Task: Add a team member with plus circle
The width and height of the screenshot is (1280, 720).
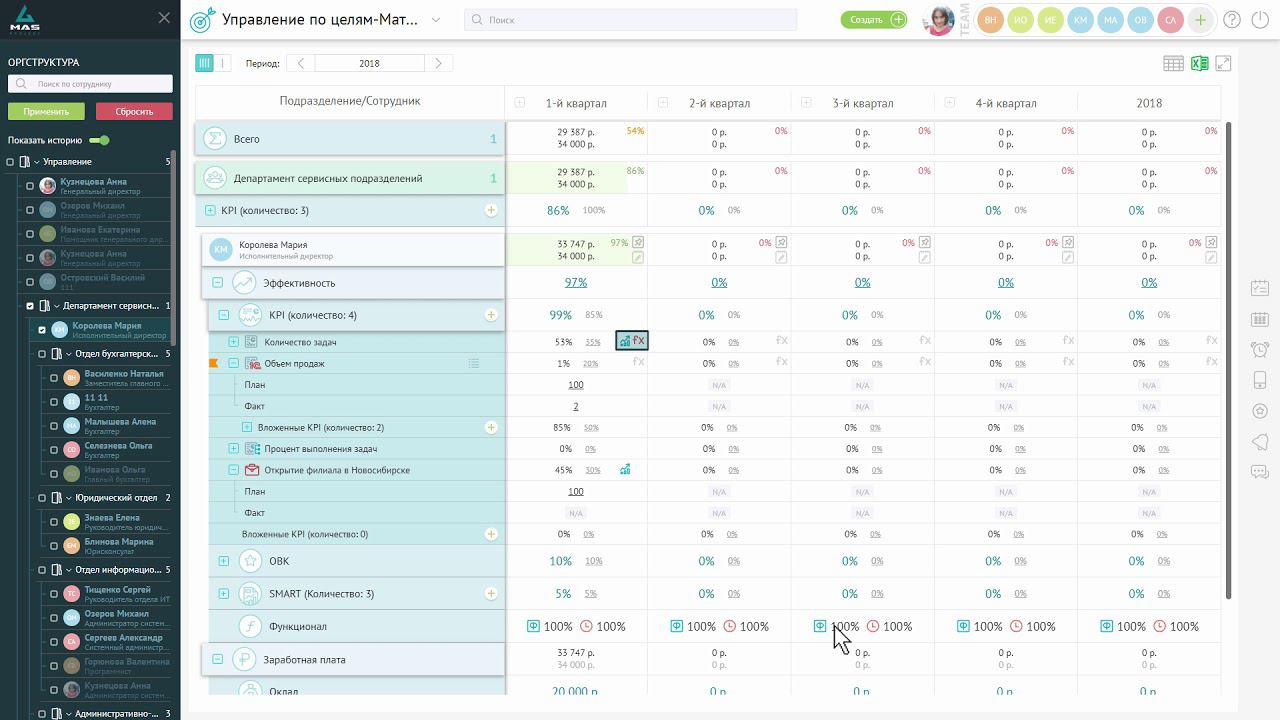Action: [x=1200, y=20]
